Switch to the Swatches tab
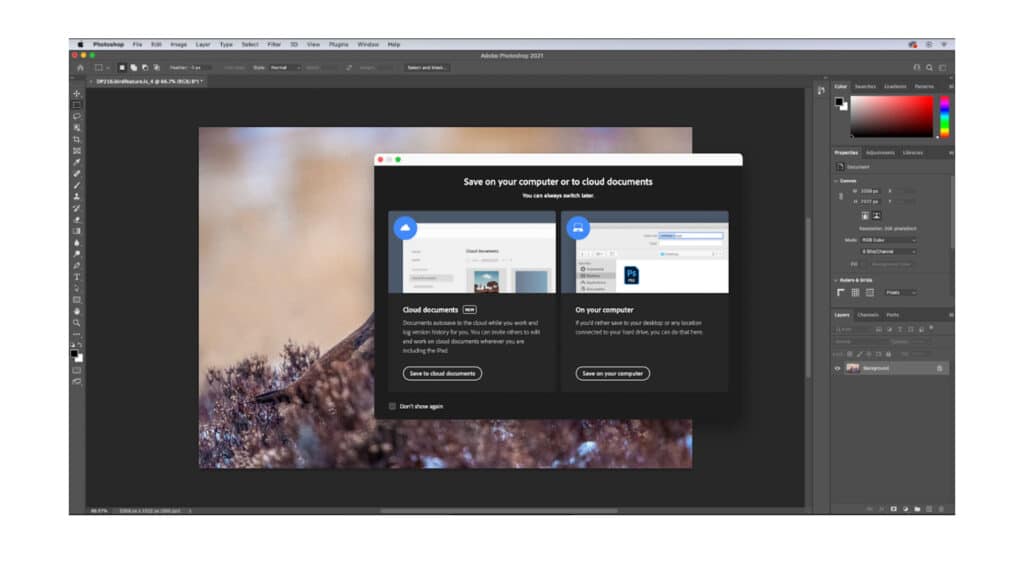This screenshot has width=1024, height=576. pos(865,86)
